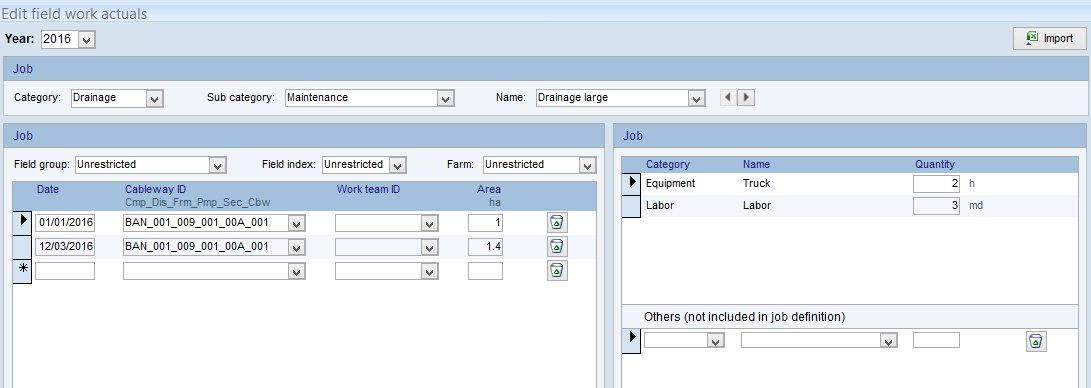The height and width of the screenshot is (388, 1091).
Task: Open Cableway ID dropdown in new row
Action: 297,271
